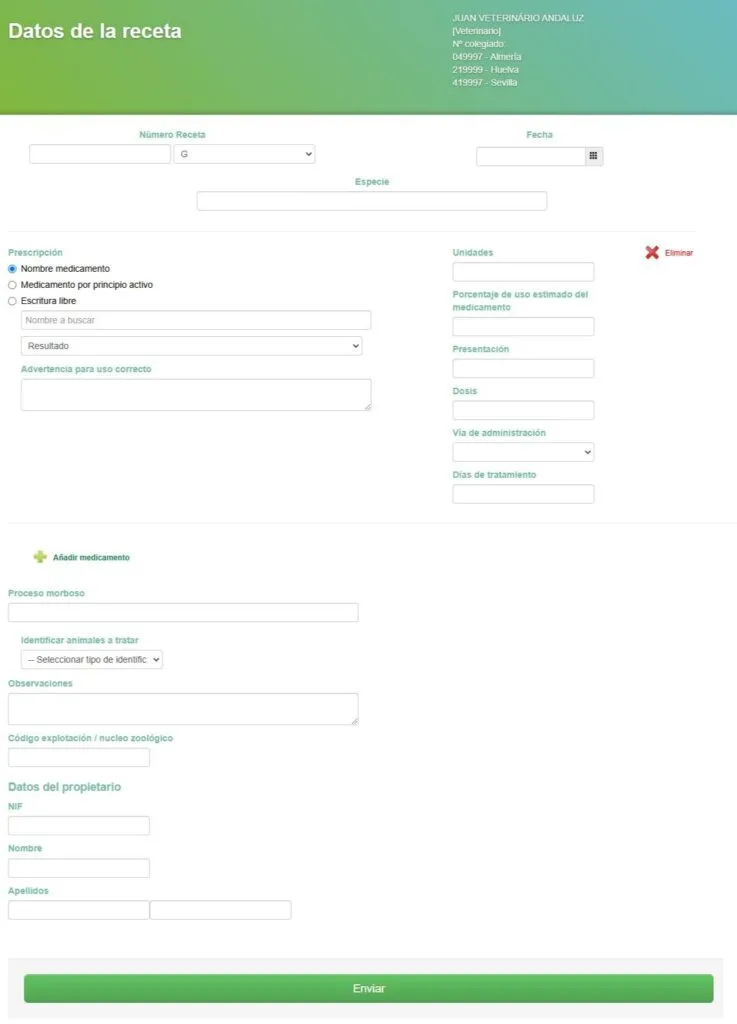The image size is (737, 1024).
Task: Open the Número Receta series dropdown
Action: click(x=244, y=155)
